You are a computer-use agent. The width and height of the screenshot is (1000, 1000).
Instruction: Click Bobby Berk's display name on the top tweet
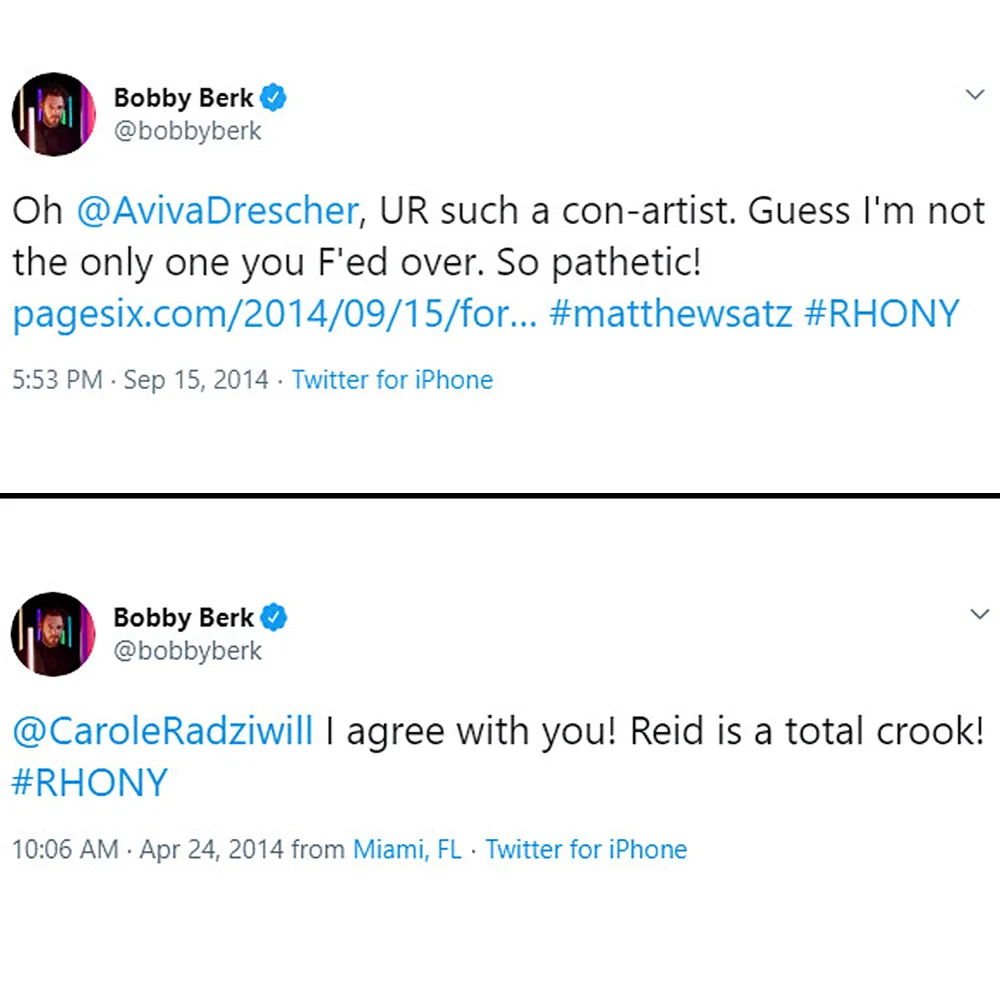coord(182,98)
